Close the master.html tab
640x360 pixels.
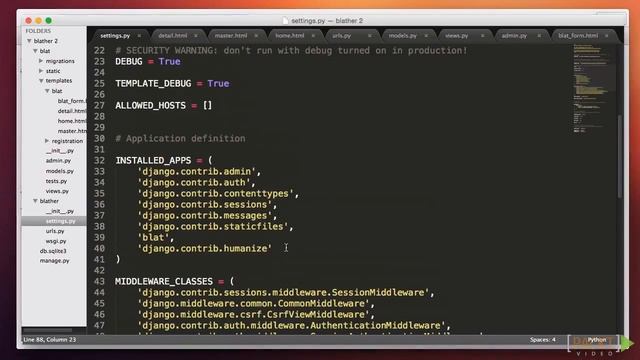(256, 36)
